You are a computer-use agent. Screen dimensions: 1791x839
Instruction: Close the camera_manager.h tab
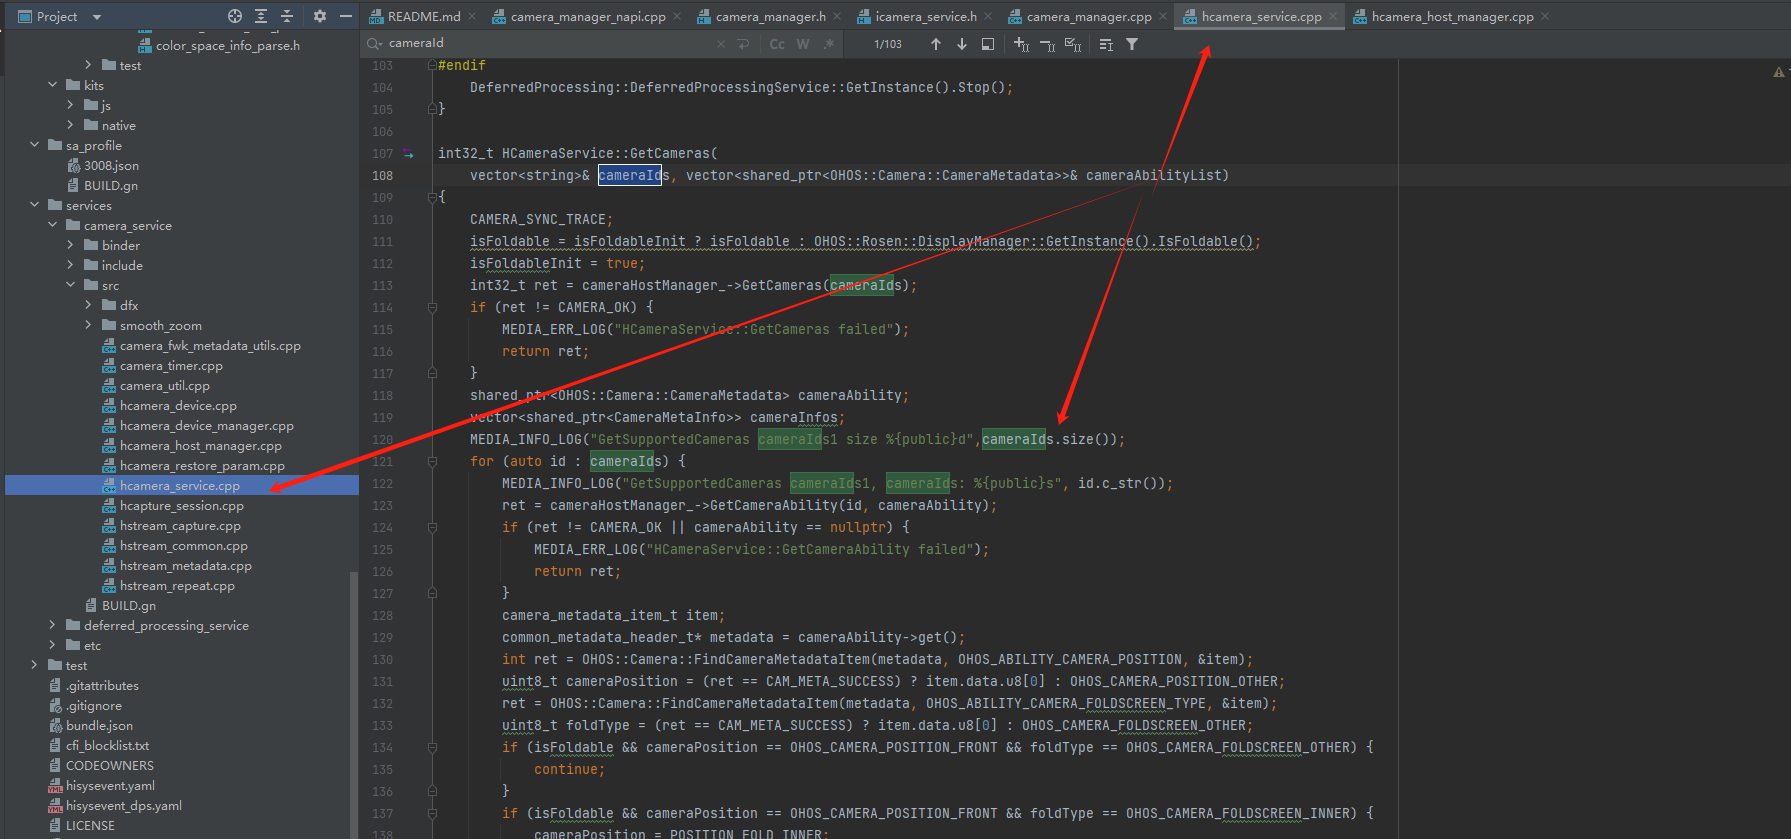point(837,16)
